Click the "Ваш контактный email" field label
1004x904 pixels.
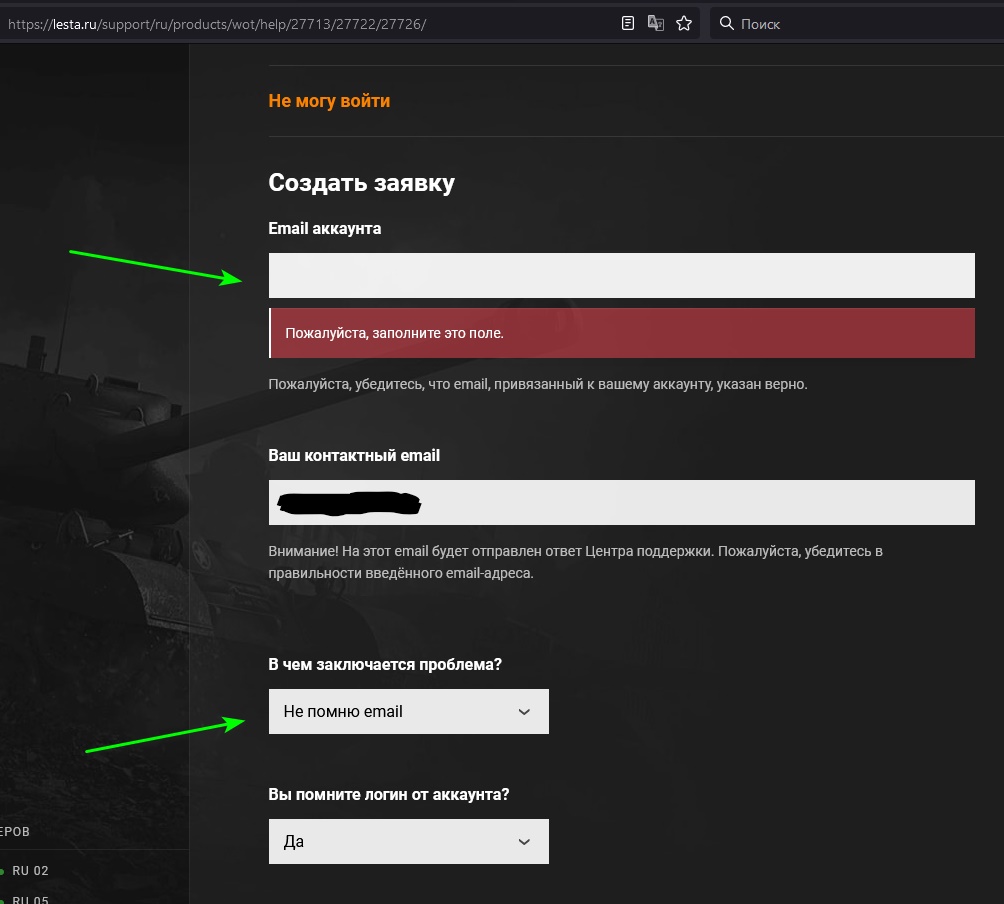(354, 455)
